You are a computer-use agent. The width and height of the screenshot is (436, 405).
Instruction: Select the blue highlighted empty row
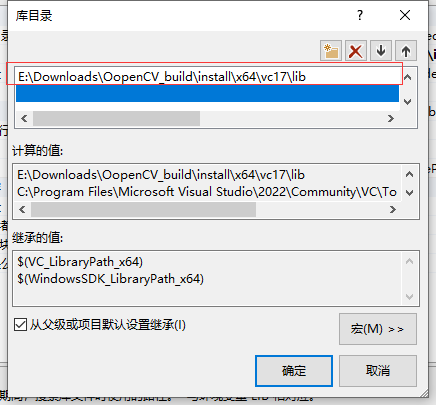pyautogui.click(x=207, y=93)
